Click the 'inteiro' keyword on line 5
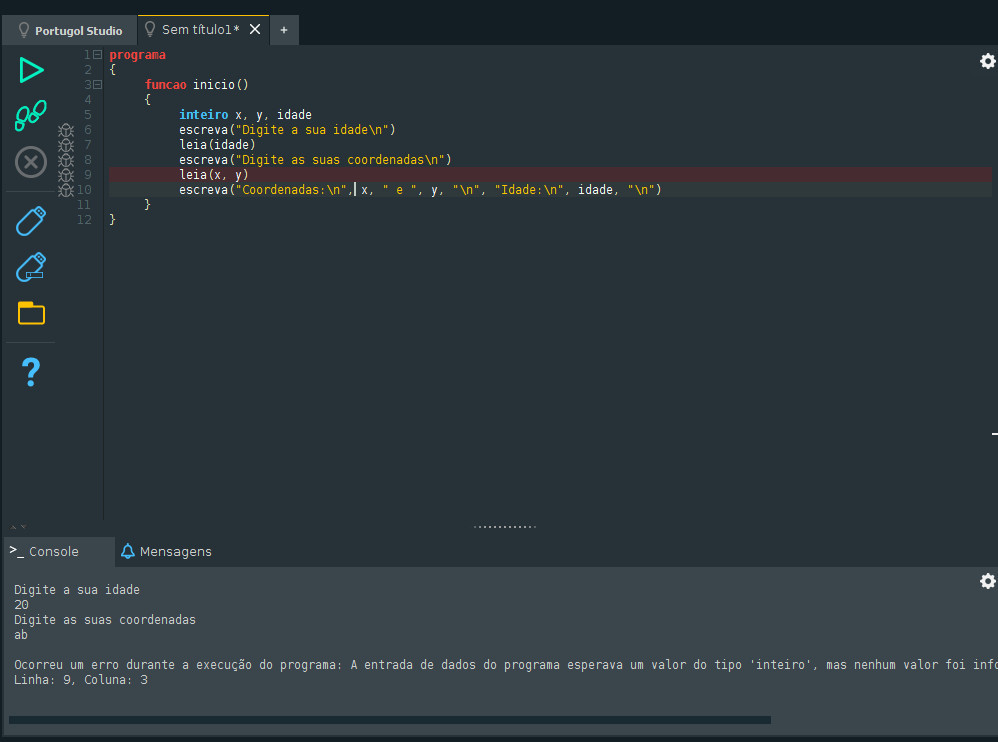Viewport: 998px width, 742px height. pyautogui.click(x=204, y=115)
